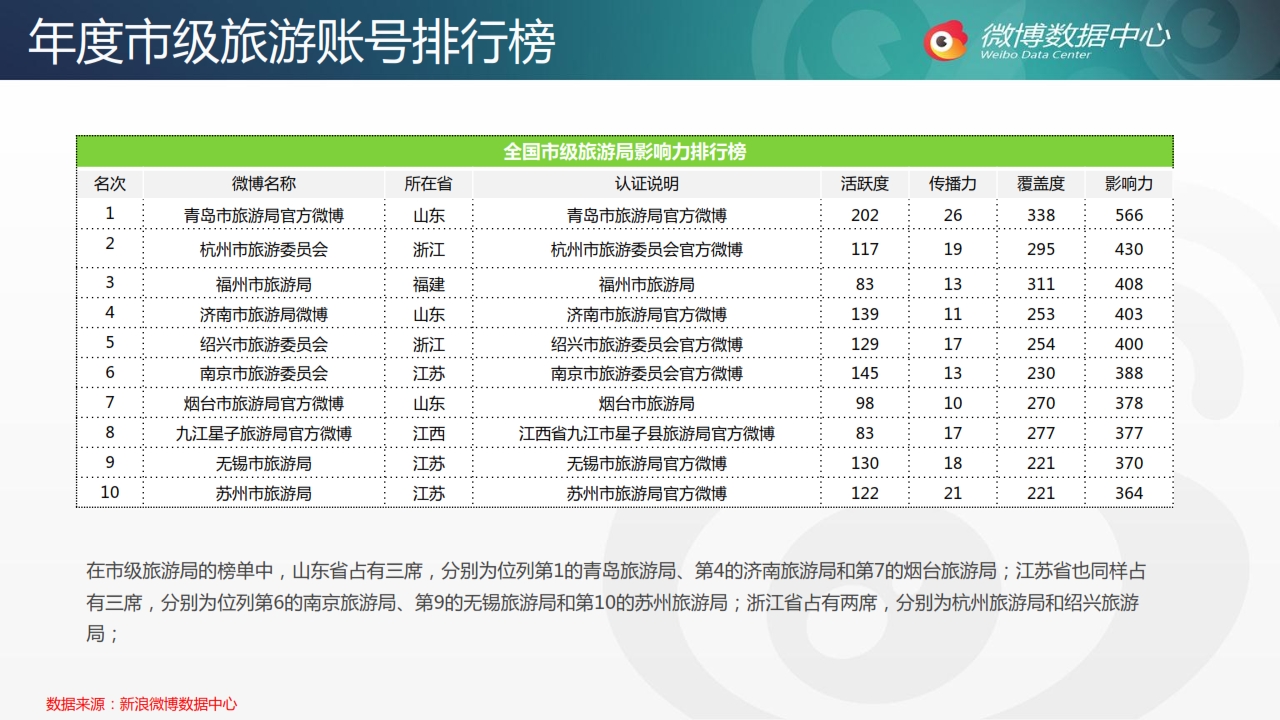Click the 影响力 column header
Image resolution: width=1280 pixels, height=720 pixels.
click(x=1129, y=184)
